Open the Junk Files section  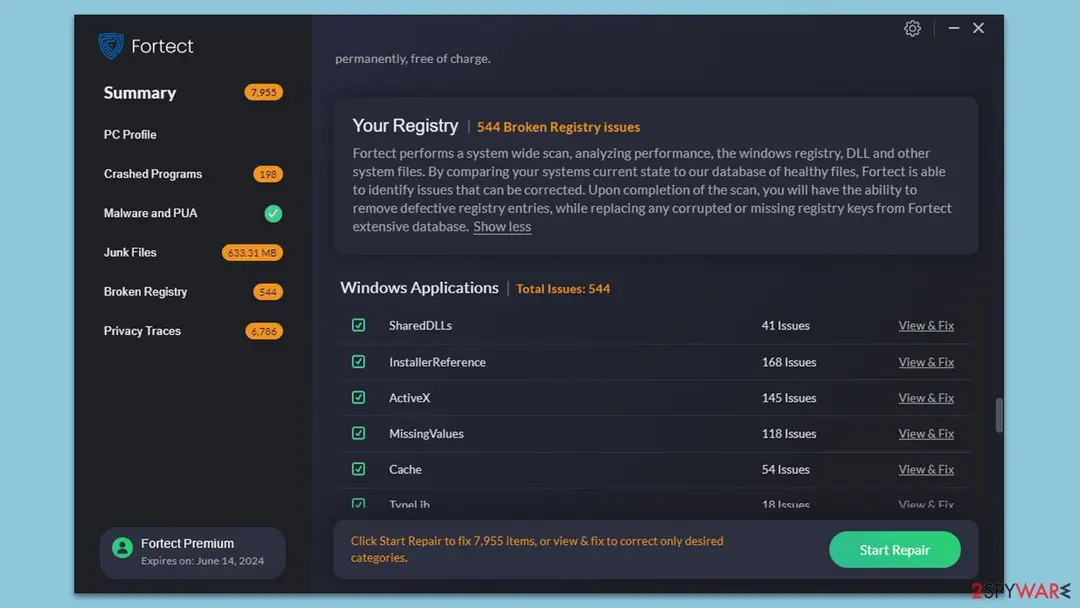pyautogui.click(x=130, y=253)
